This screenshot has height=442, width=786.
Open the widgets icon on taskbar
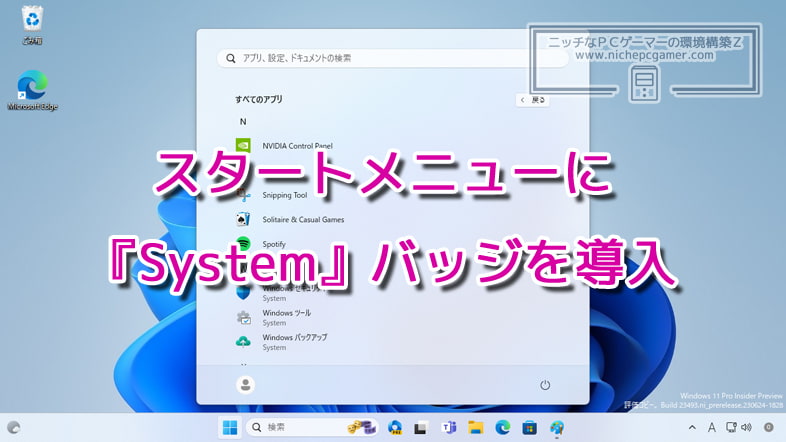point(14,427)
